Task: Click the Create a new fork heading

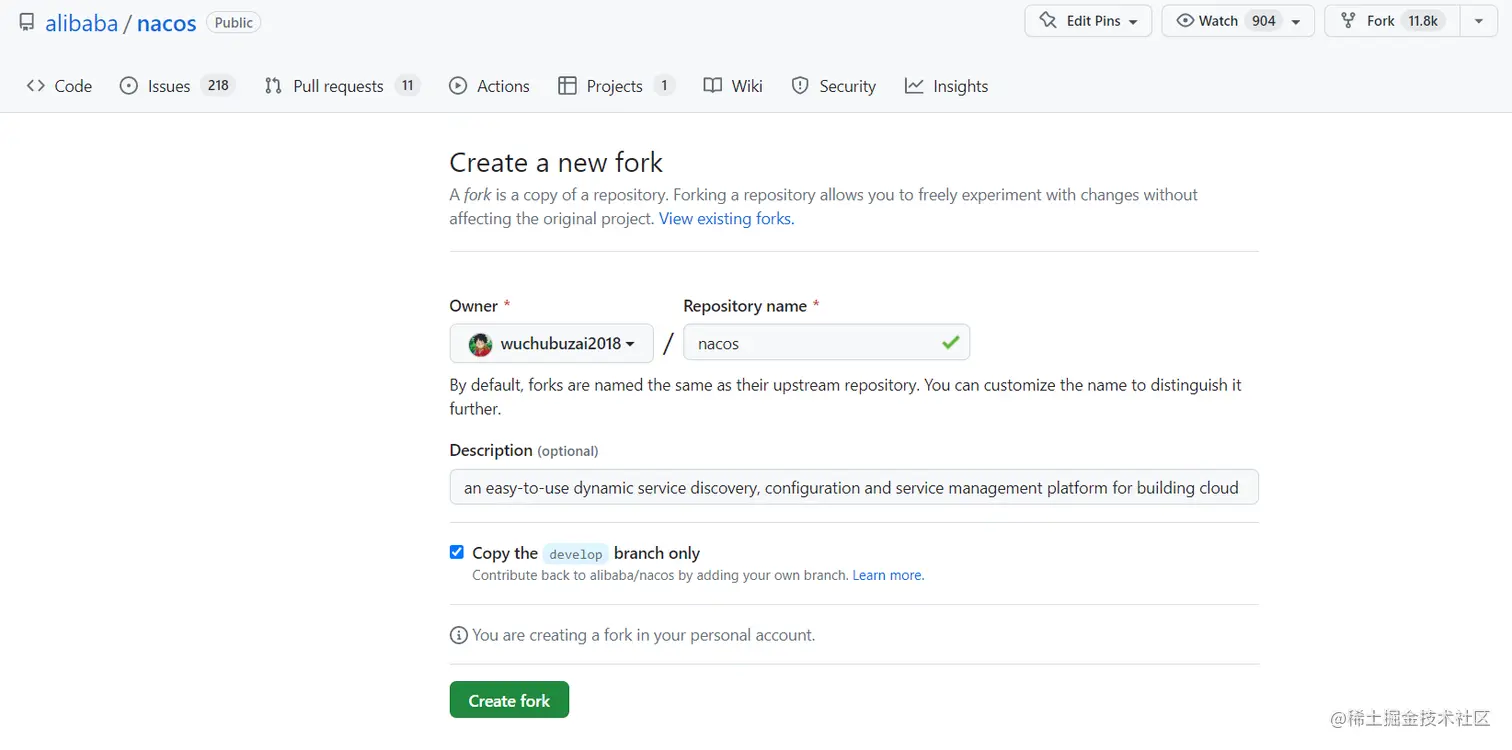Action: click(x=556, y=163)
